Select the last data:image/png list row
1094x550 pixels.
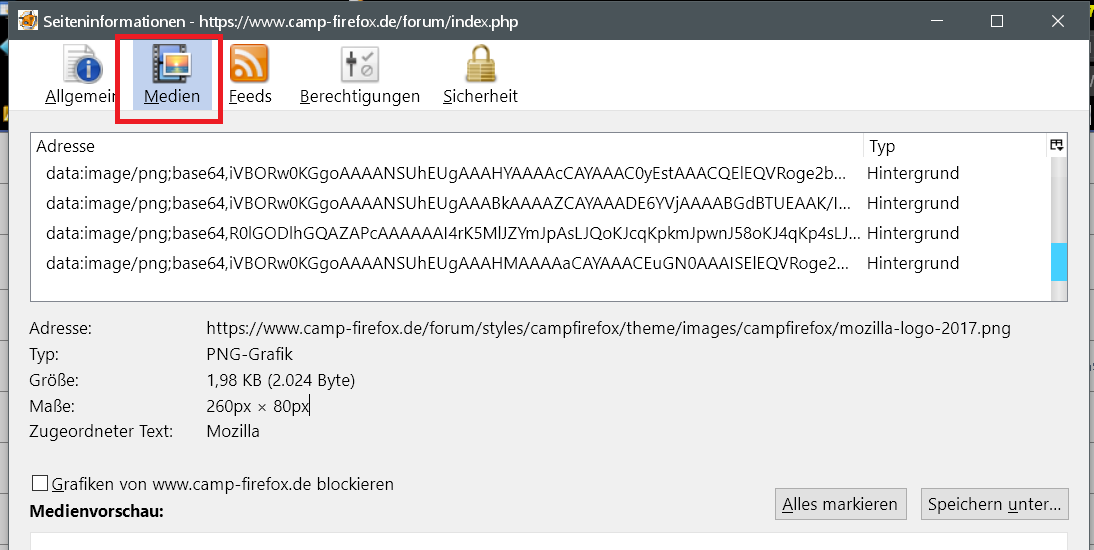446,263
